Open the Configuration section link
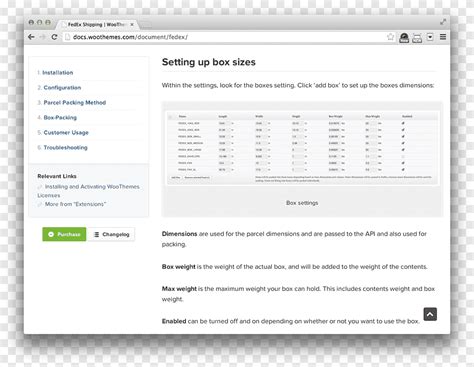Image resolution: width=474 pixels, height=367 pixels. 62,88
